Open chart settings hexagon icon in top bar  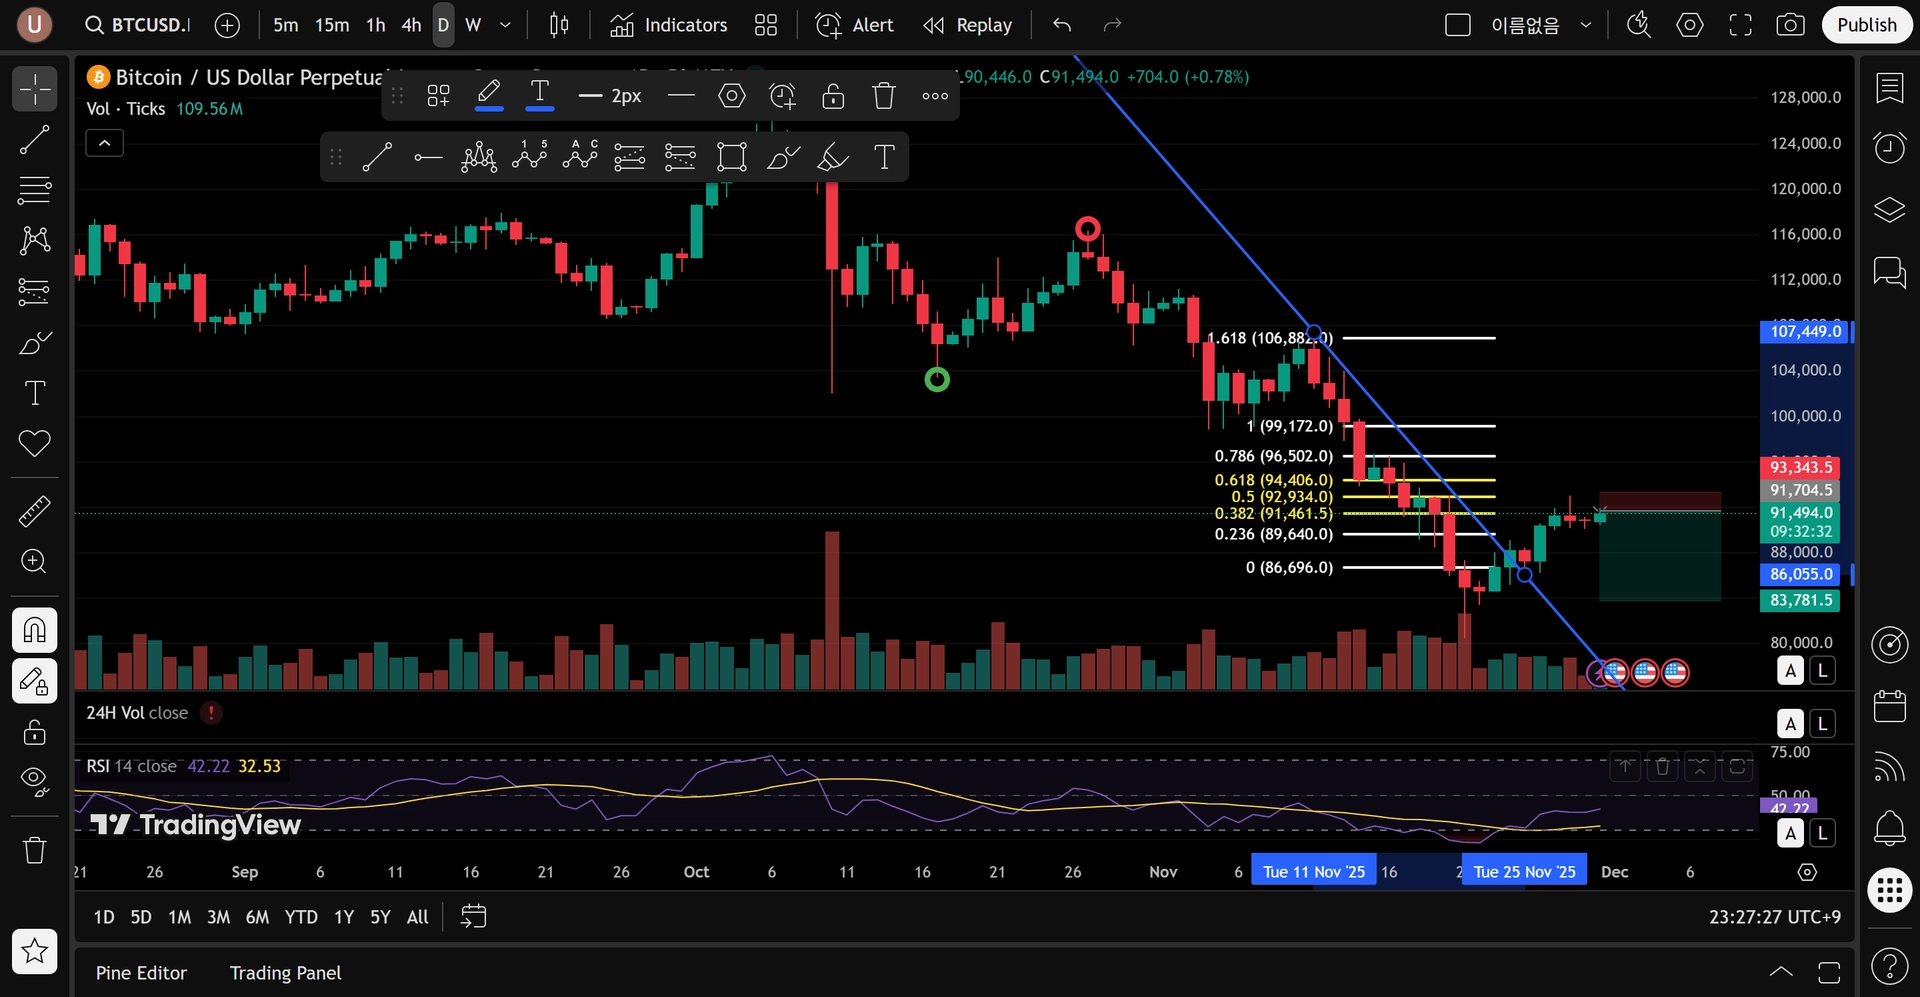(x=1690, y=25)
